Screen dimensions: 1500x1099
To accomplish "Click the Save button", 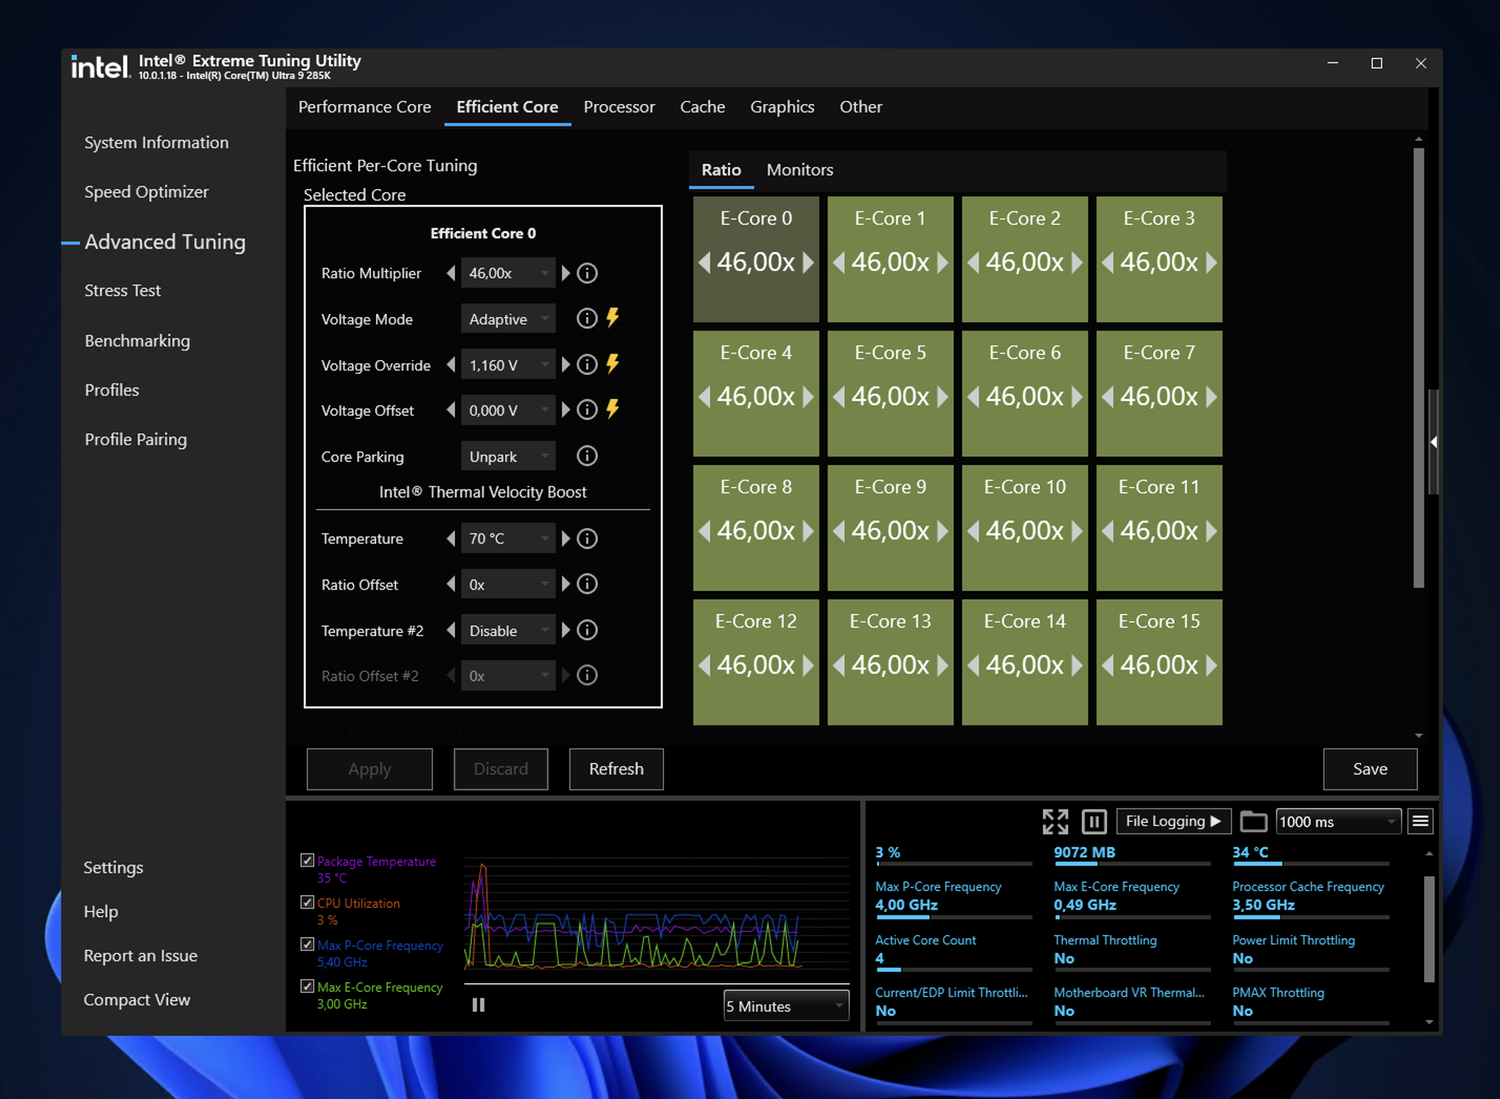I will (x=1369, y=769).
